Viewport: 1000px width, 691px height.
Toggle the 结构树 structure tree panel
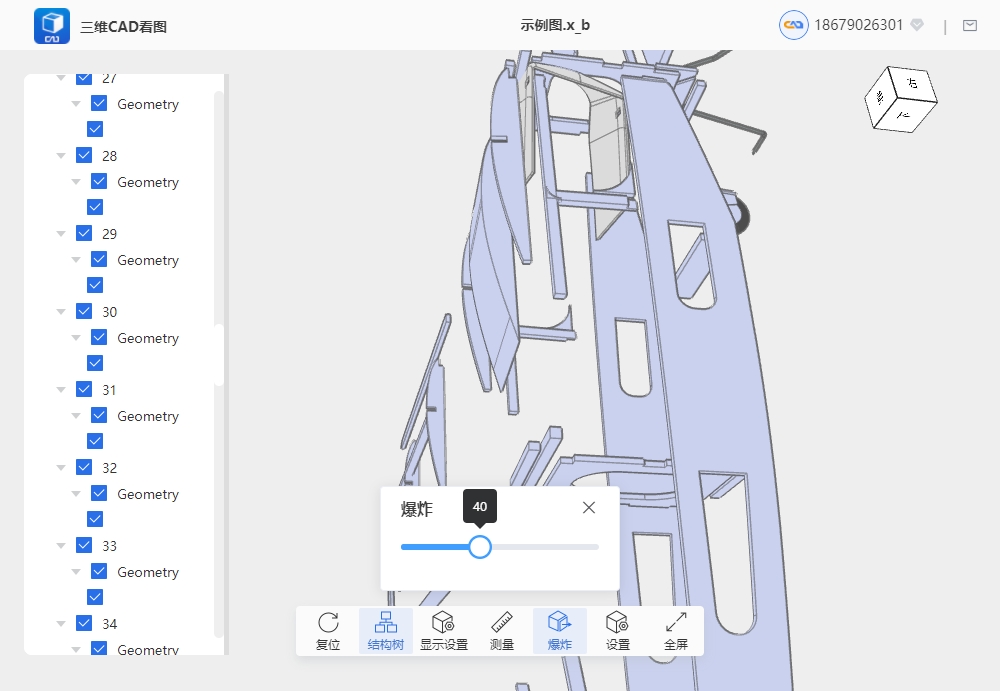pos(385,631)
